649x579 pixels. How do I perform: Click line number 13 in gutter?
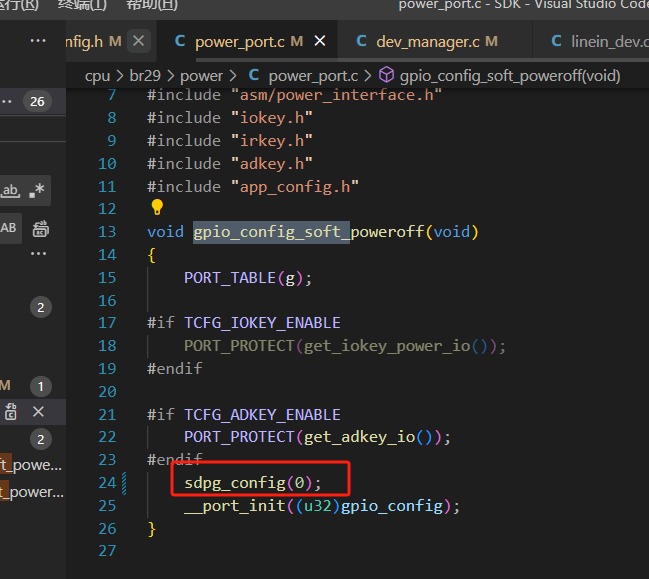[107, 232]
